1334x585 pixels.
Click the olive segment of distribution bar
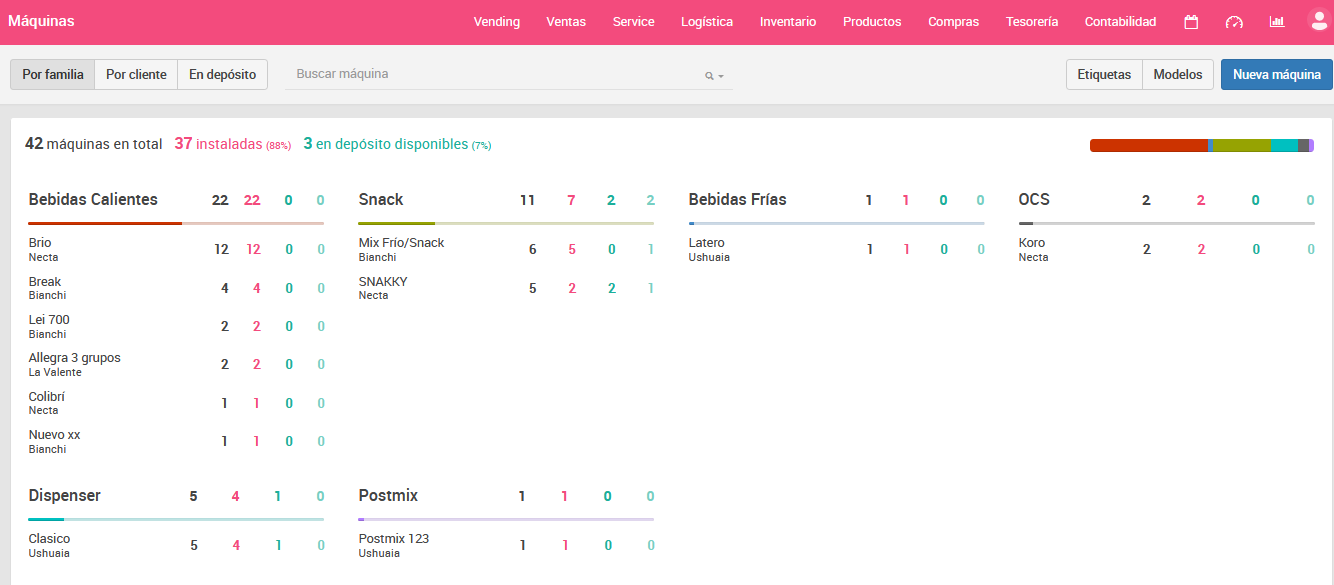click(x=1242, y=146)
